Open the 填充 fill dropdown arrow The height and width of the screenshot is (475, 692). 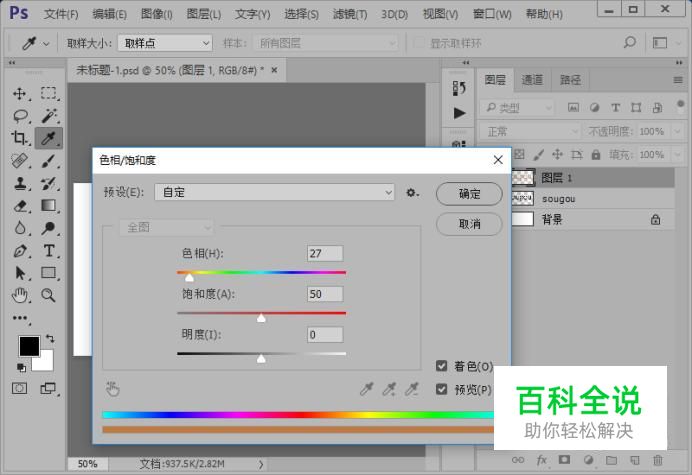(677, 155)
